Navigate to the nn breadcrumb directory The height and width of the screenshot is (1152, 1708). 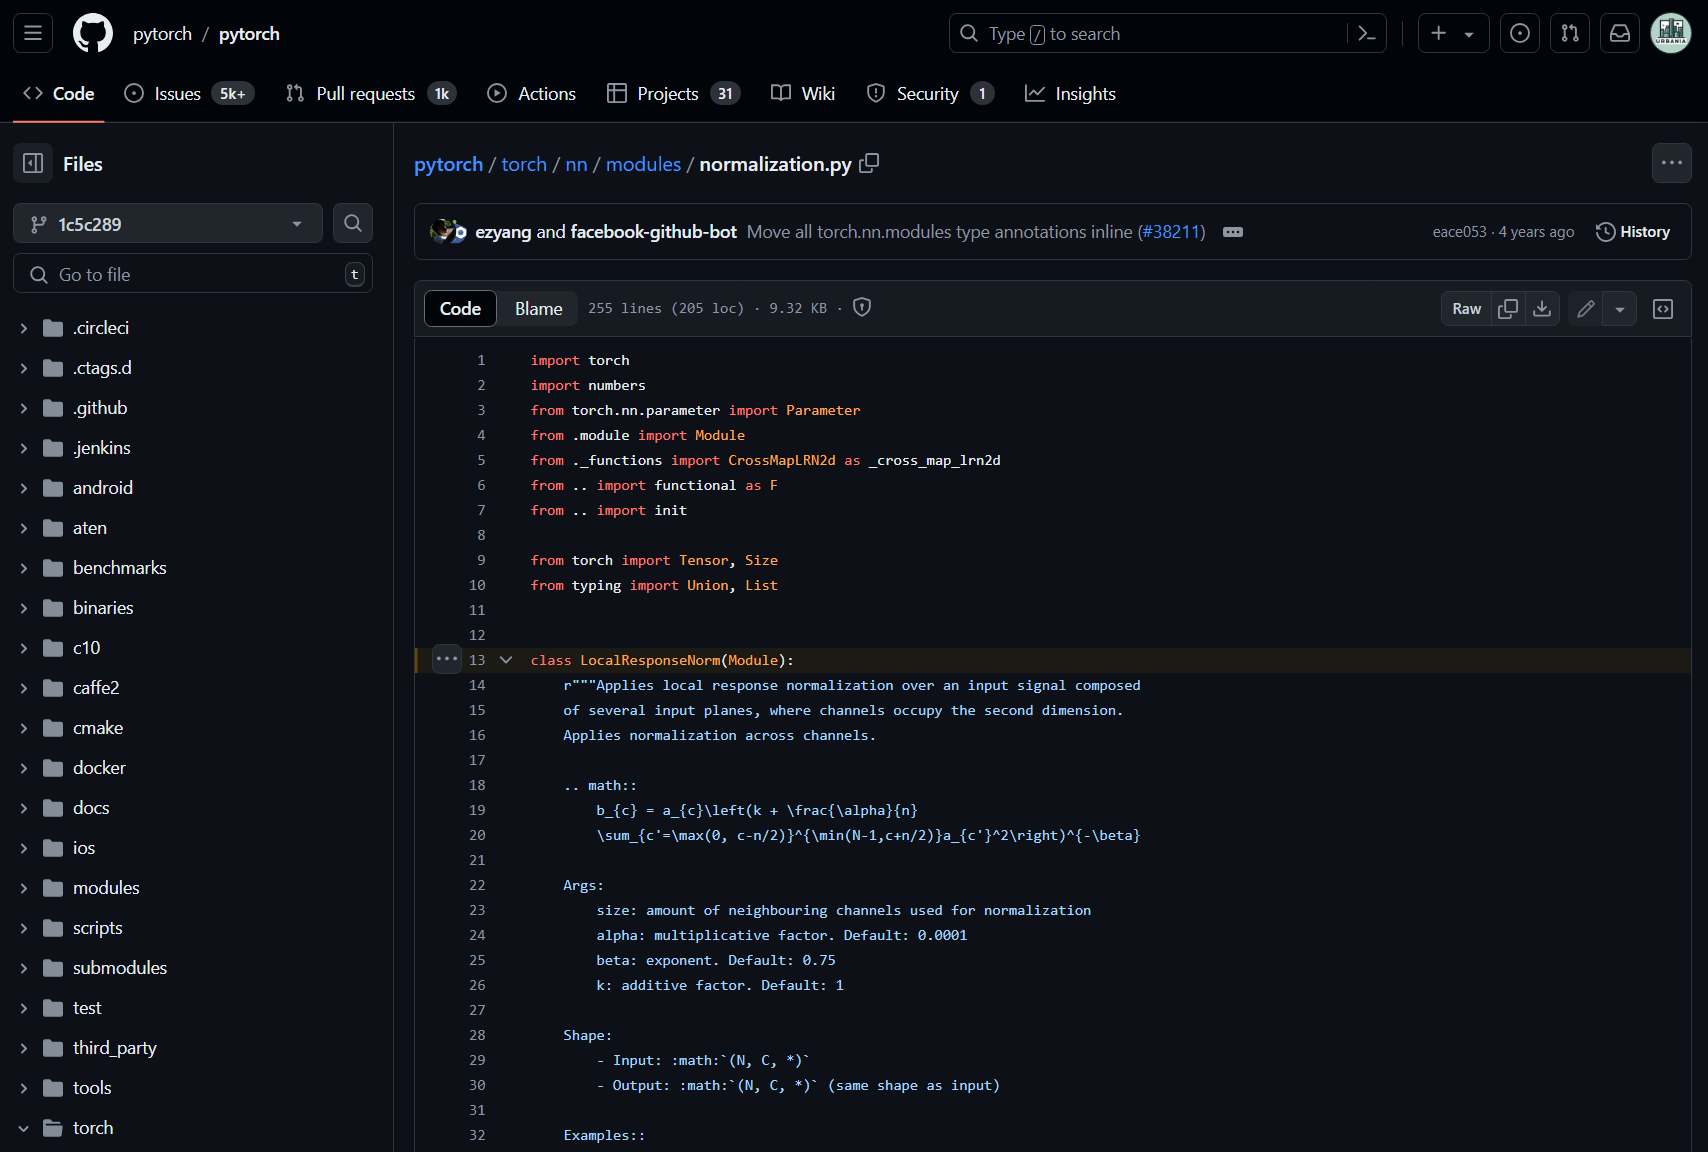[x=576, y=164]
